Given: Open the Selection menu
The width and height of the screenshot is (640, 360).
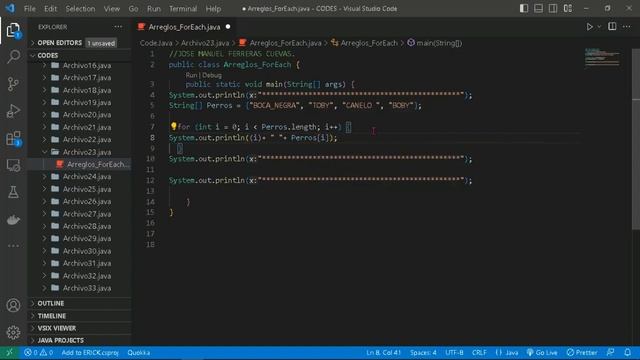Looking at the screenshot, I should 80,9.
